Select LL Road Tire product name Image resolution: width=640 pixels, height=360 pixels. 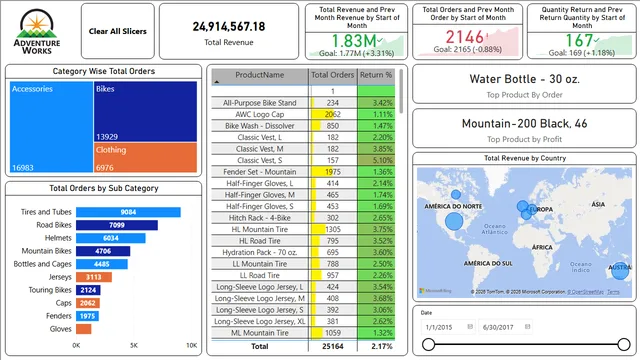point(260,275)
